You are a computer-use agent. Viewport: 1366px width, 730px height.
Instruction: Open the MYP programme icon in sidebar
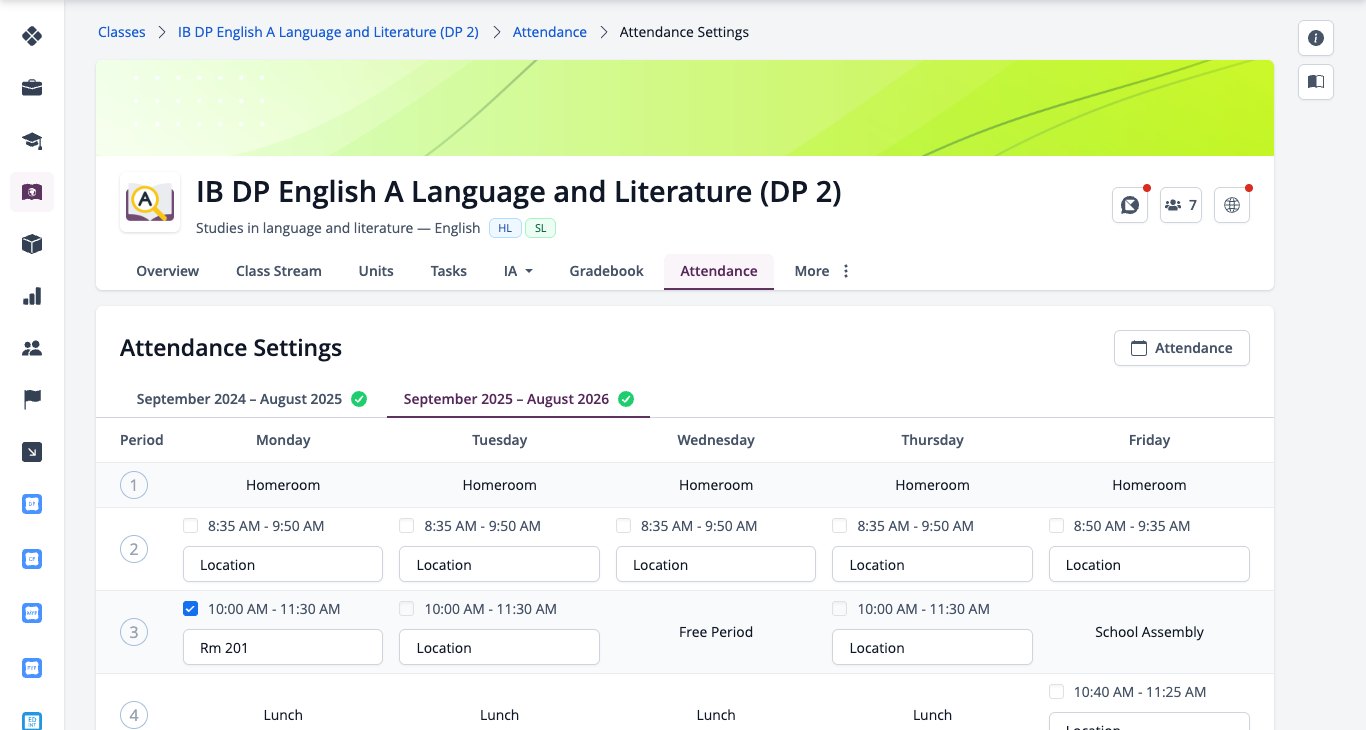[32, 612]
